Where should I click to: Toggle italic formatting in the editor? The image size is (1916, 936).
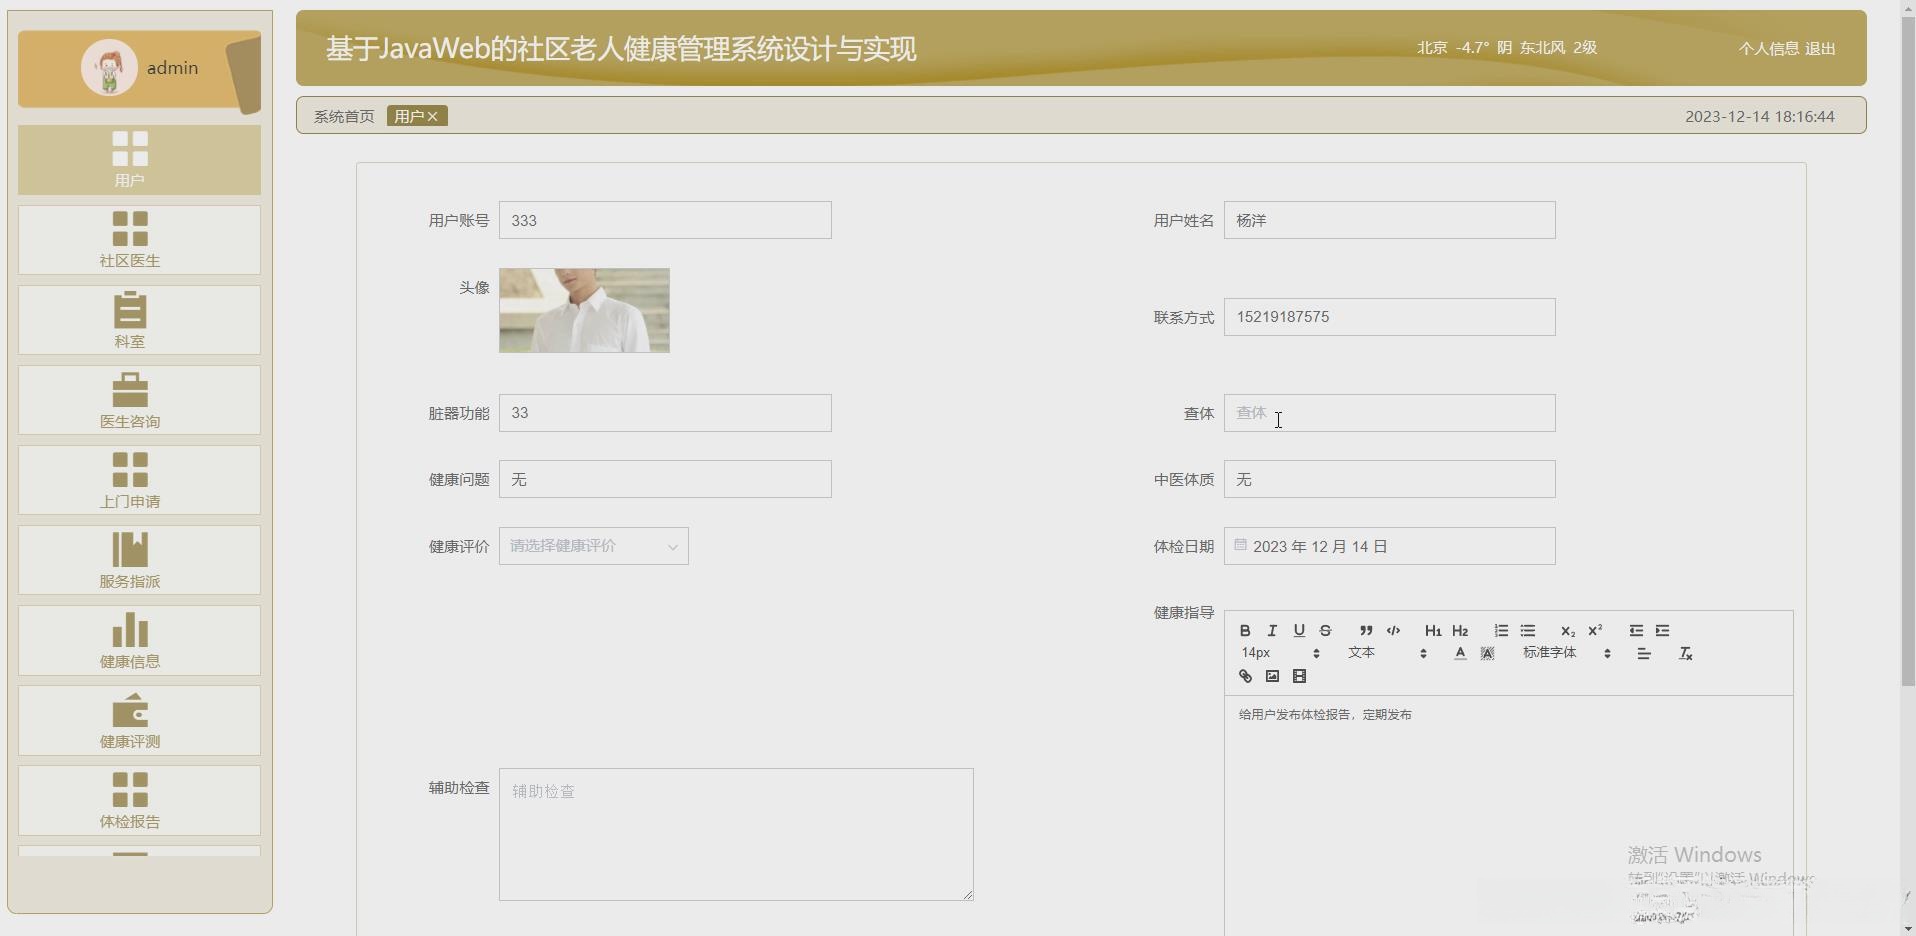1271,630
